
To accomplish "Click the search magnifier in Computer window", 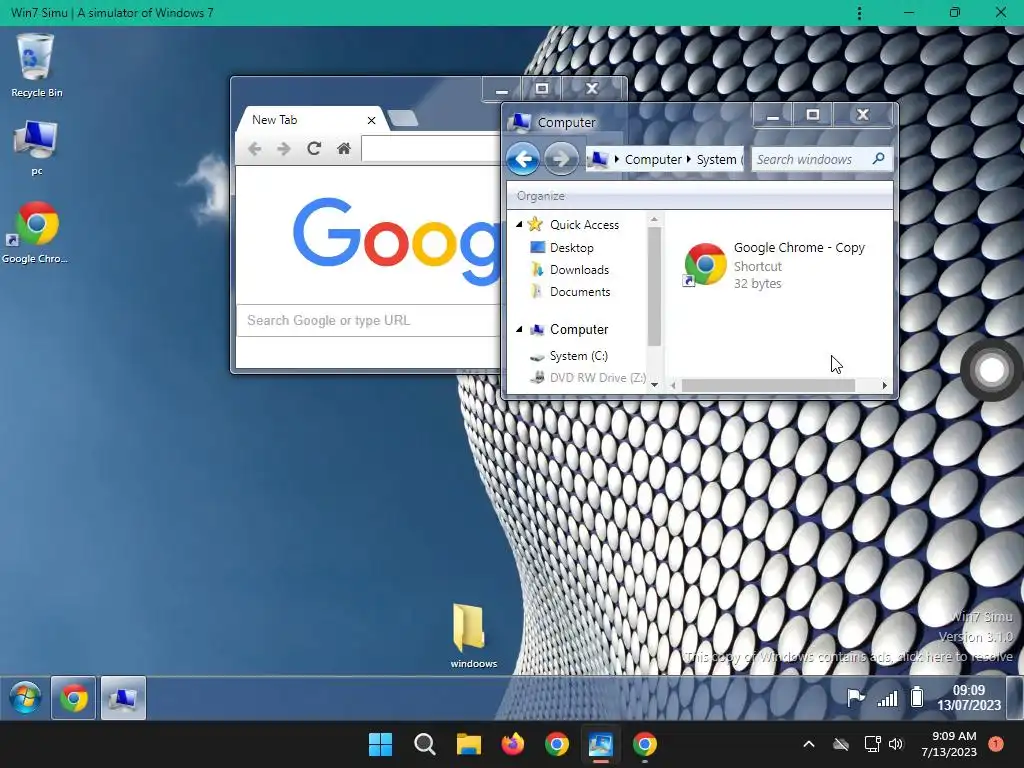I will [x=879, y=159].
